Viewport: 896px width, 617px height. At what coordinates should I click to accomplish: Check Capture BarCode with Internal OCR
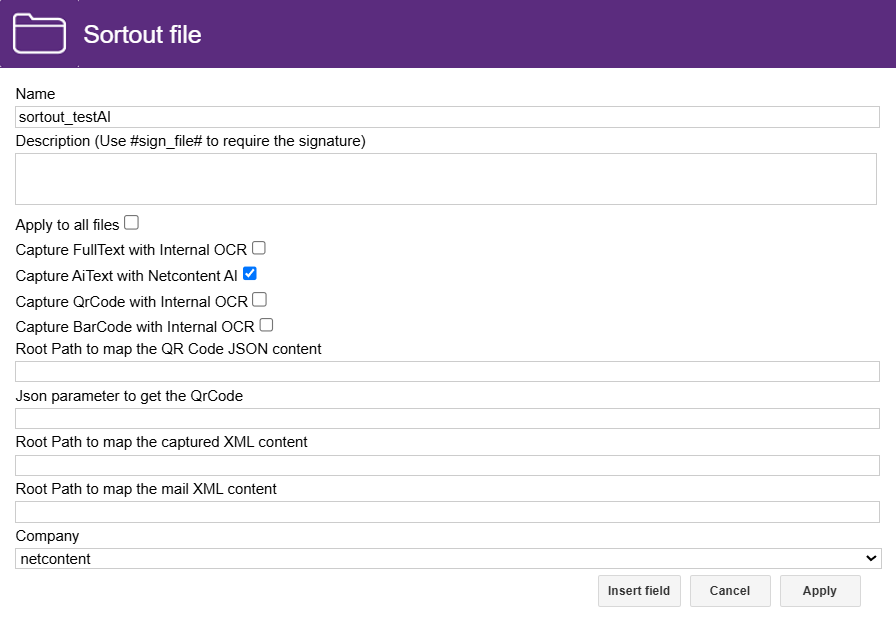tap(265, 326)
